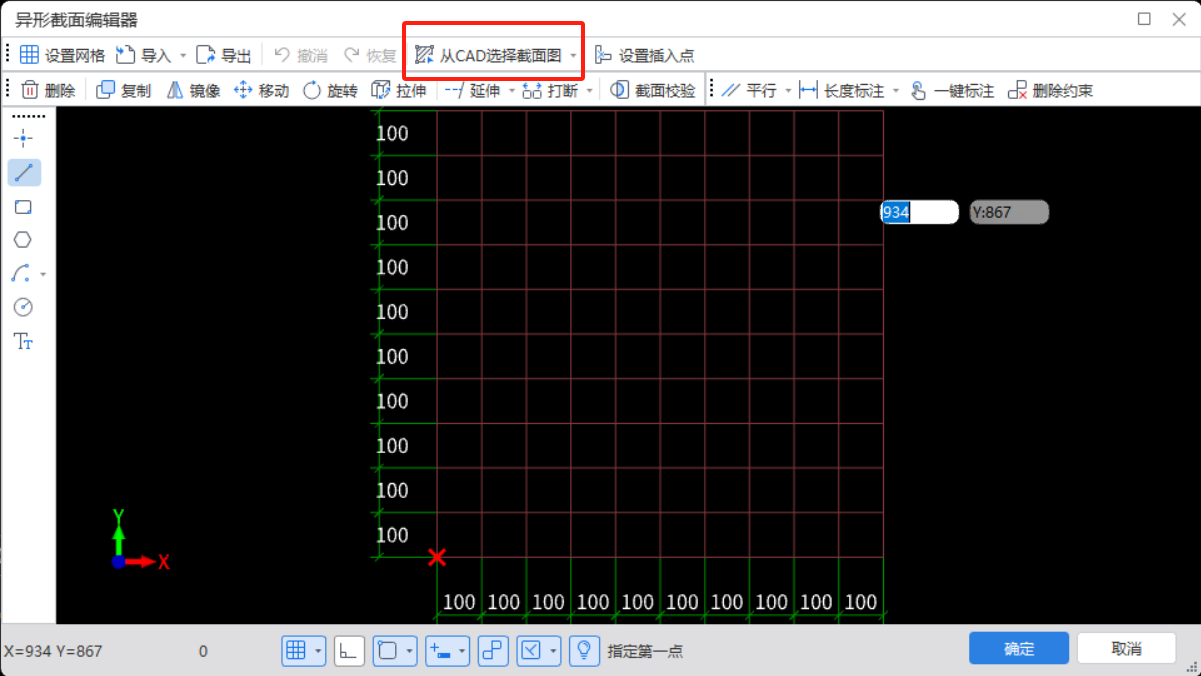1201x676 pixels.
Task: Click 删除约束 delete constraint tool
Action: 1051,90
